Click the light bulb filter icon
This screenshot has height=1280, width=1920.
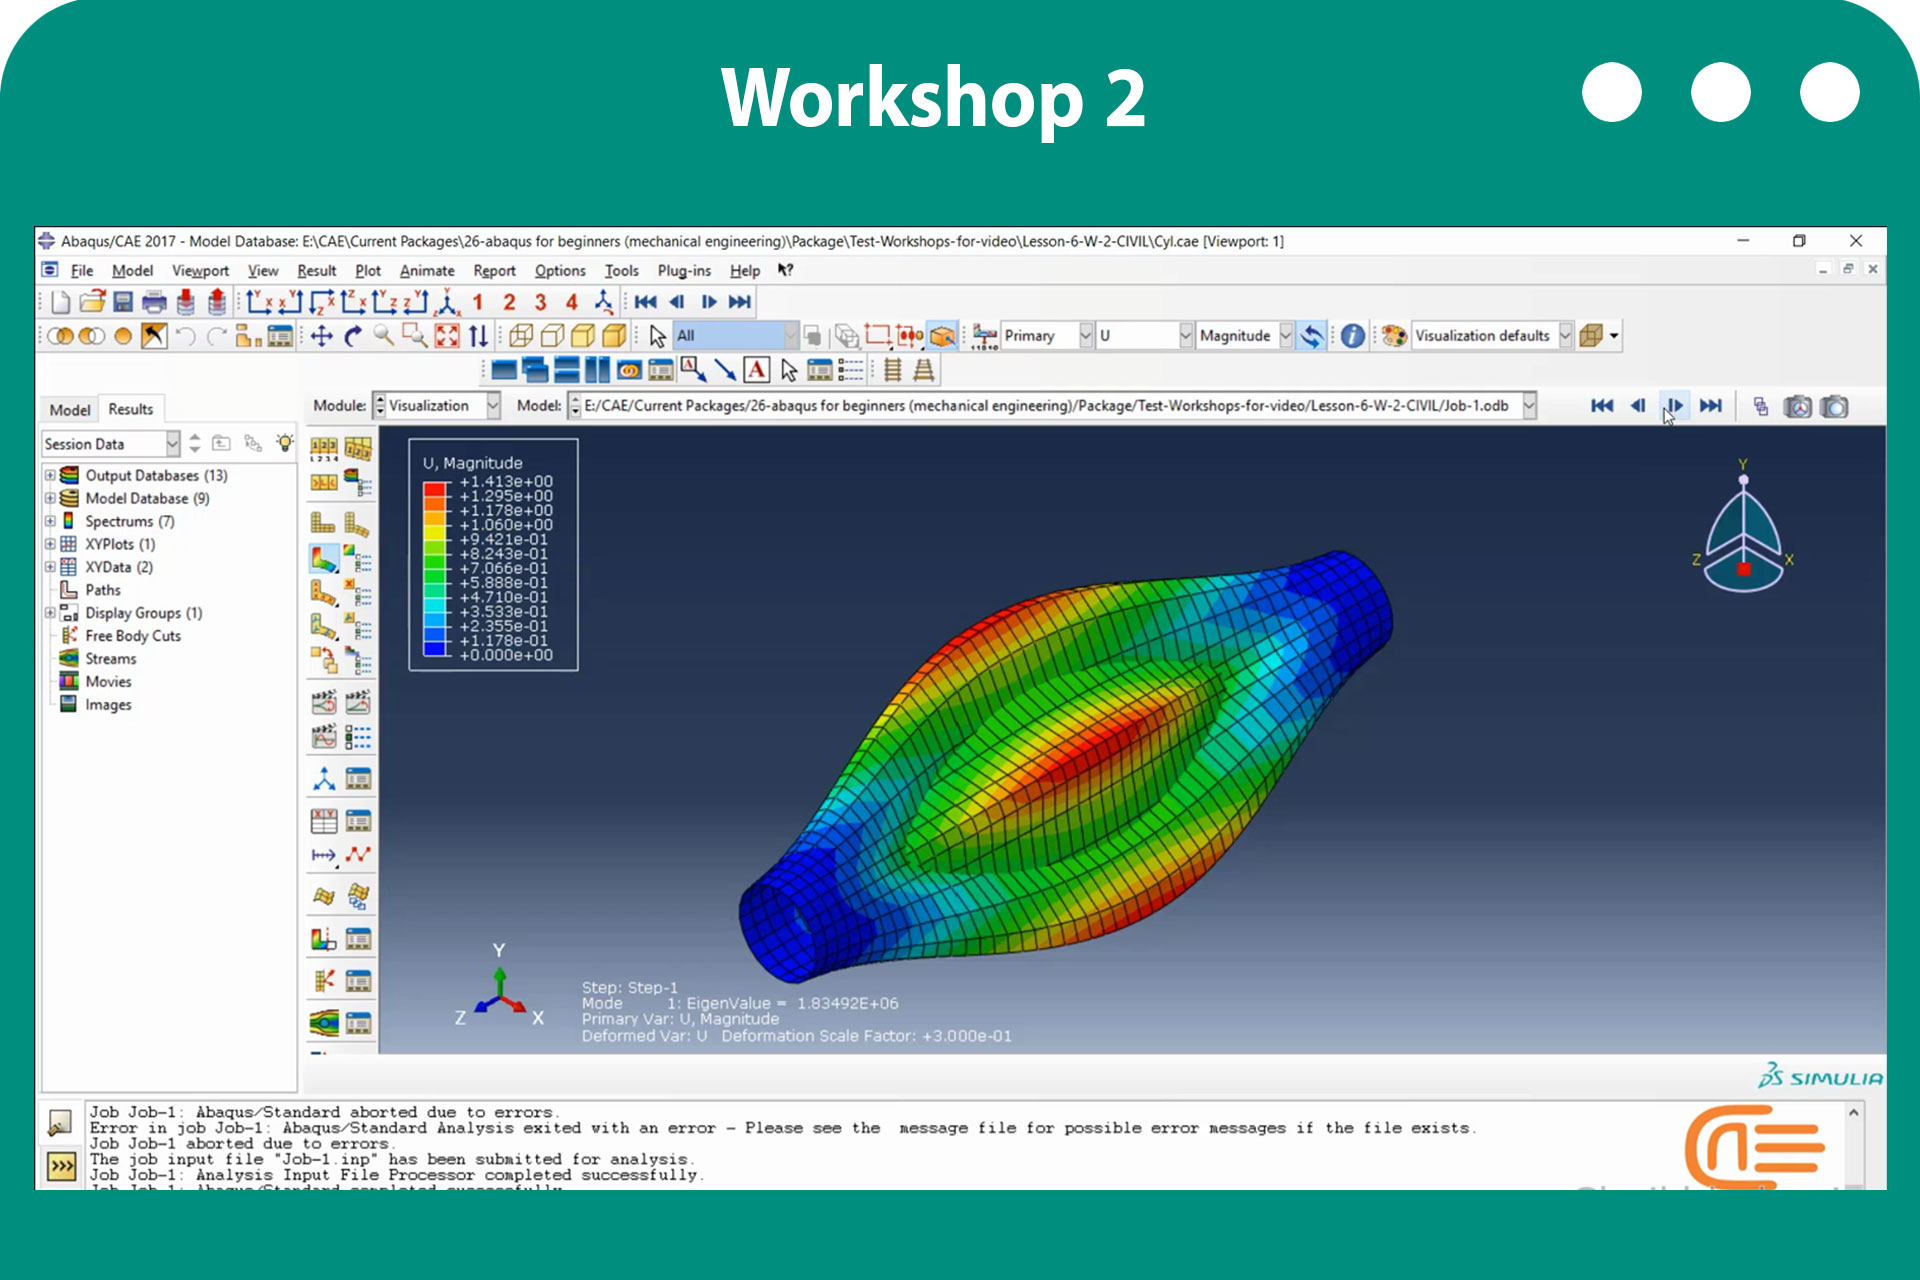coord(285,443)
